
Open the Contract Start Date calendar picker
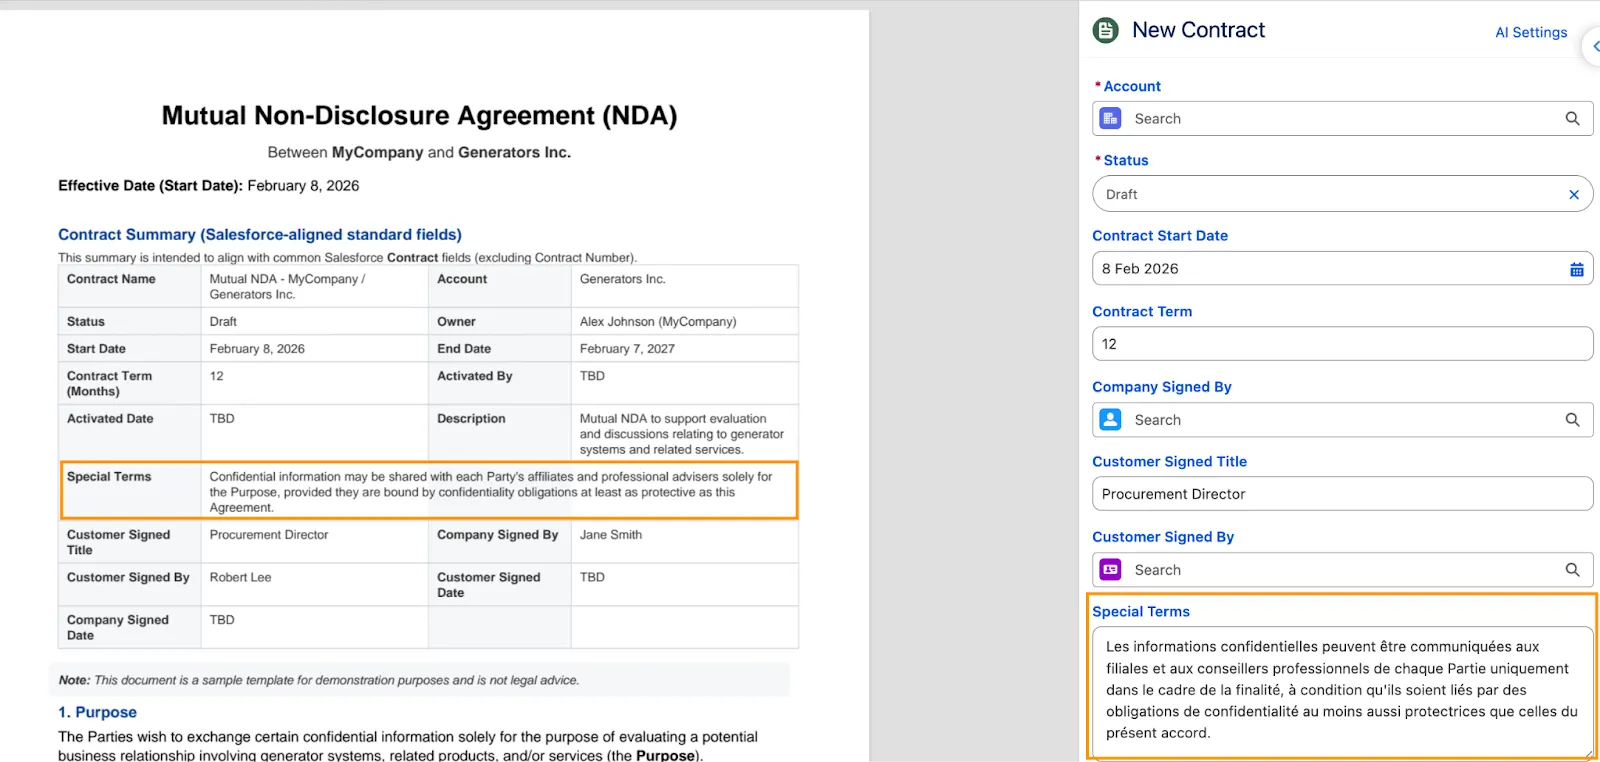click(1576, 269)
